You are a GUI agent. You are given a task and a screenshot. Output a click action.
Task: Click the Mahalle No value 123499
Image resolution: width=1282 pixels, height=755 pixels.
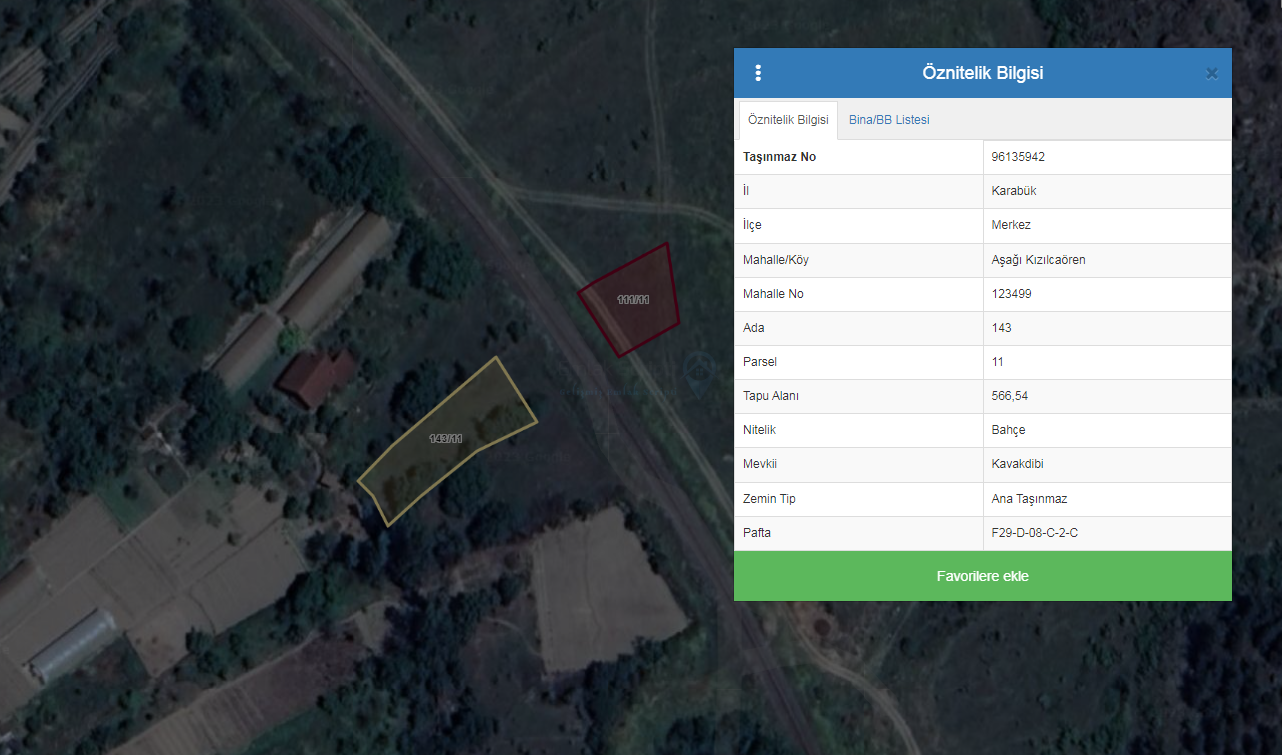(x=1011, y=294)
